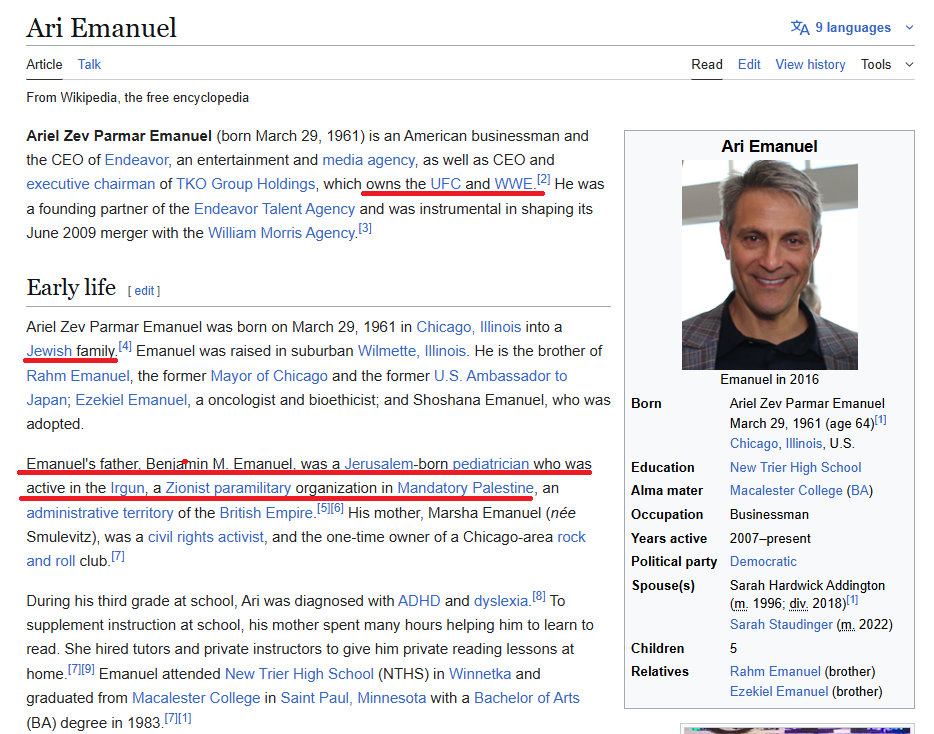Jump to citation reference 4

click(x=125, y=346)
